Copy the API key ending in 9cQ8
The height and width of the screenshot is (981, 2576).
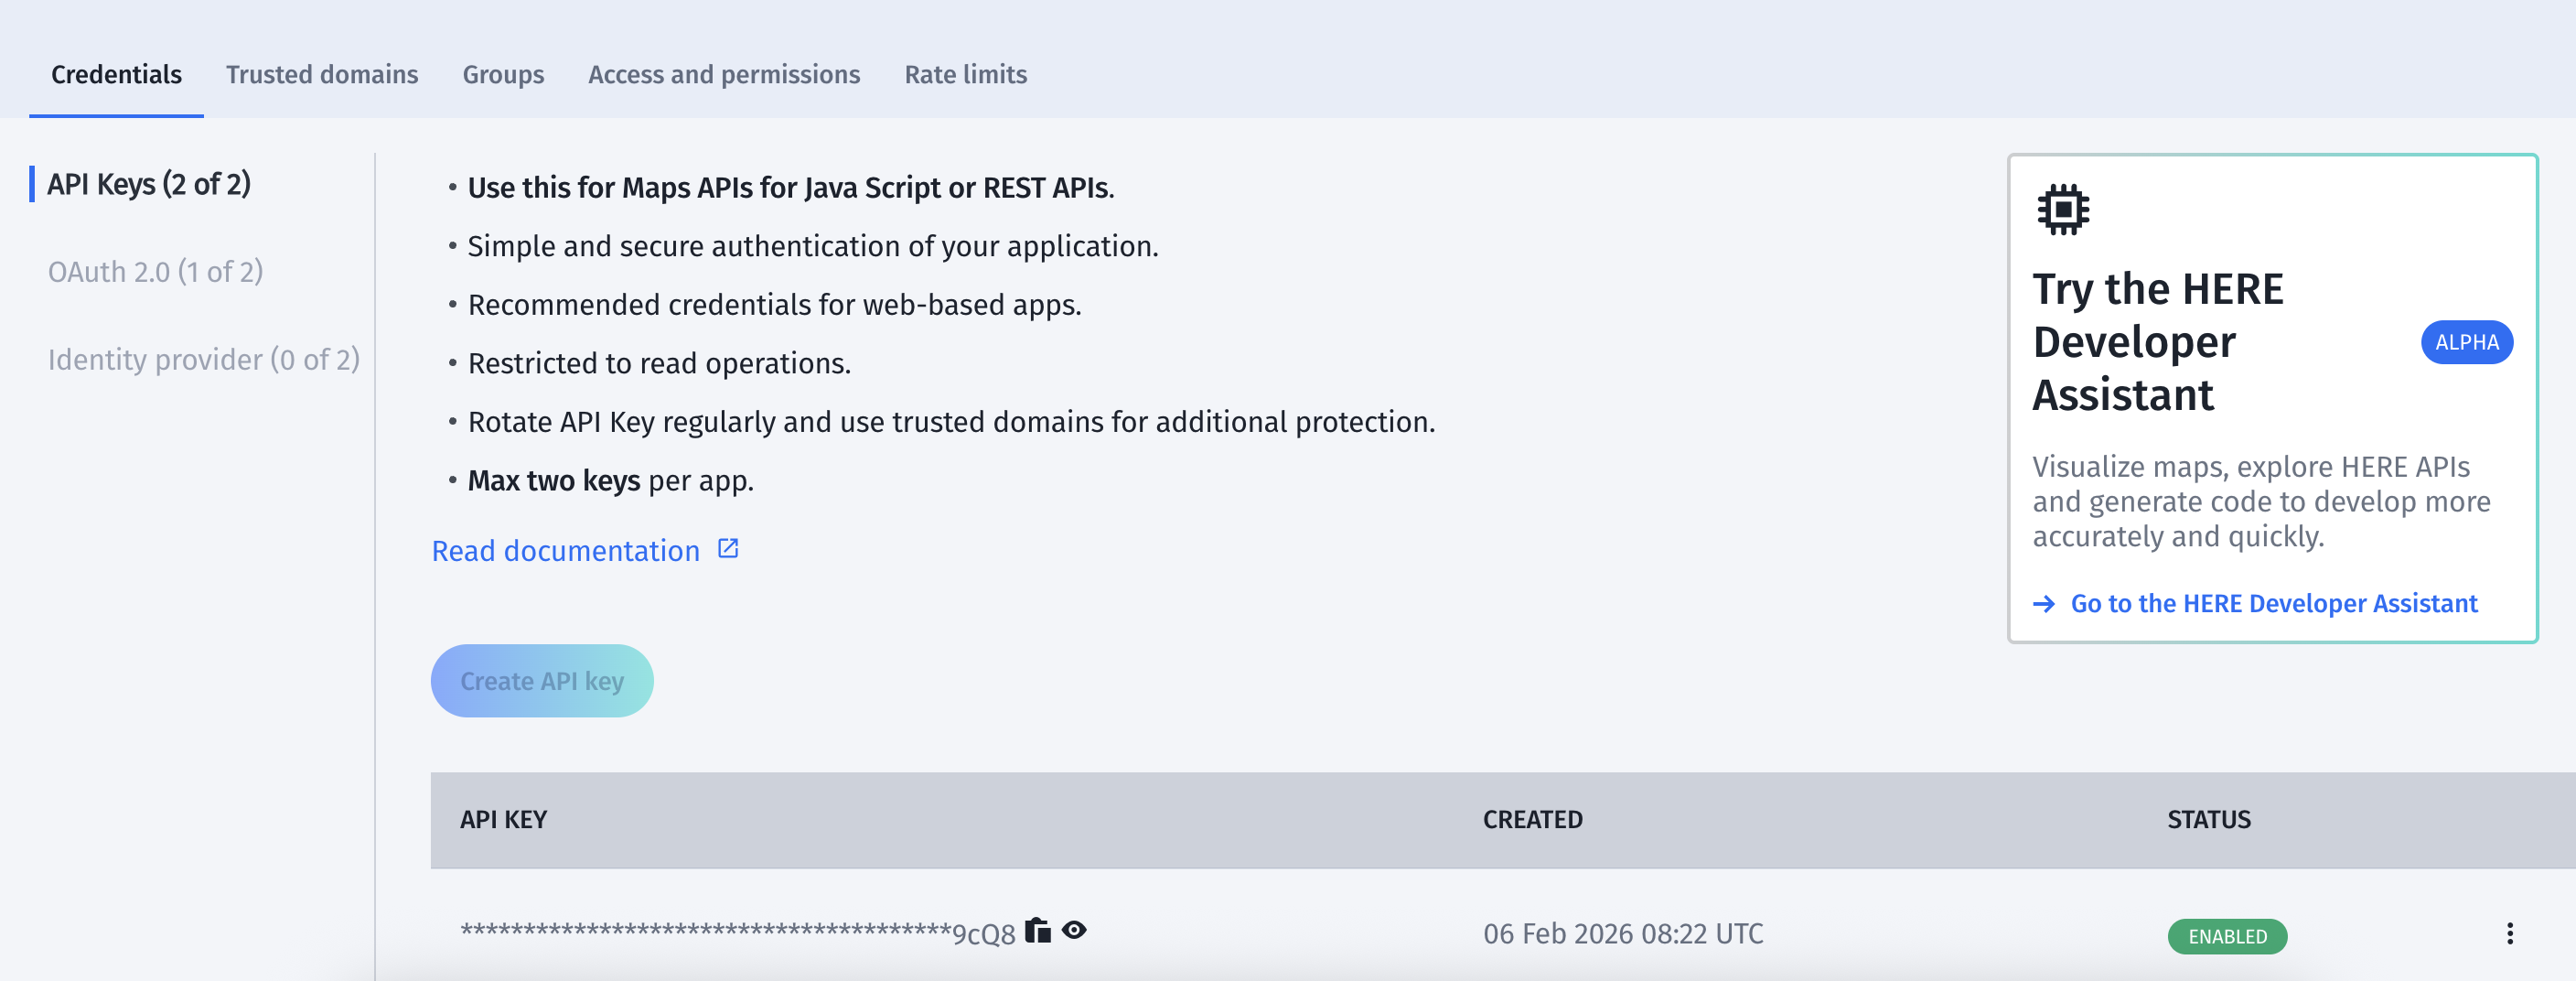coord(1038,930)
